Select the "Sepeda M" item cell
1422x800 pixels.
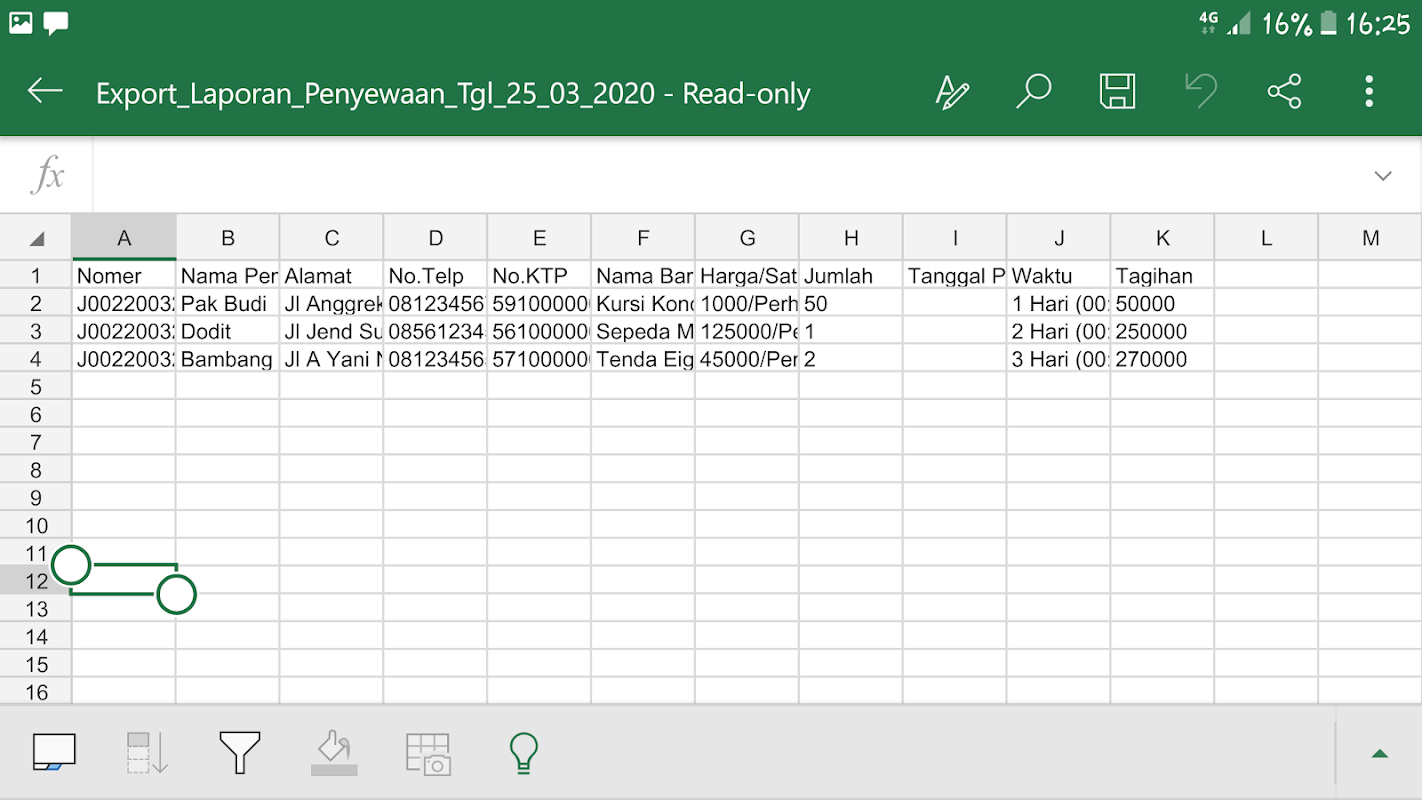643,331
